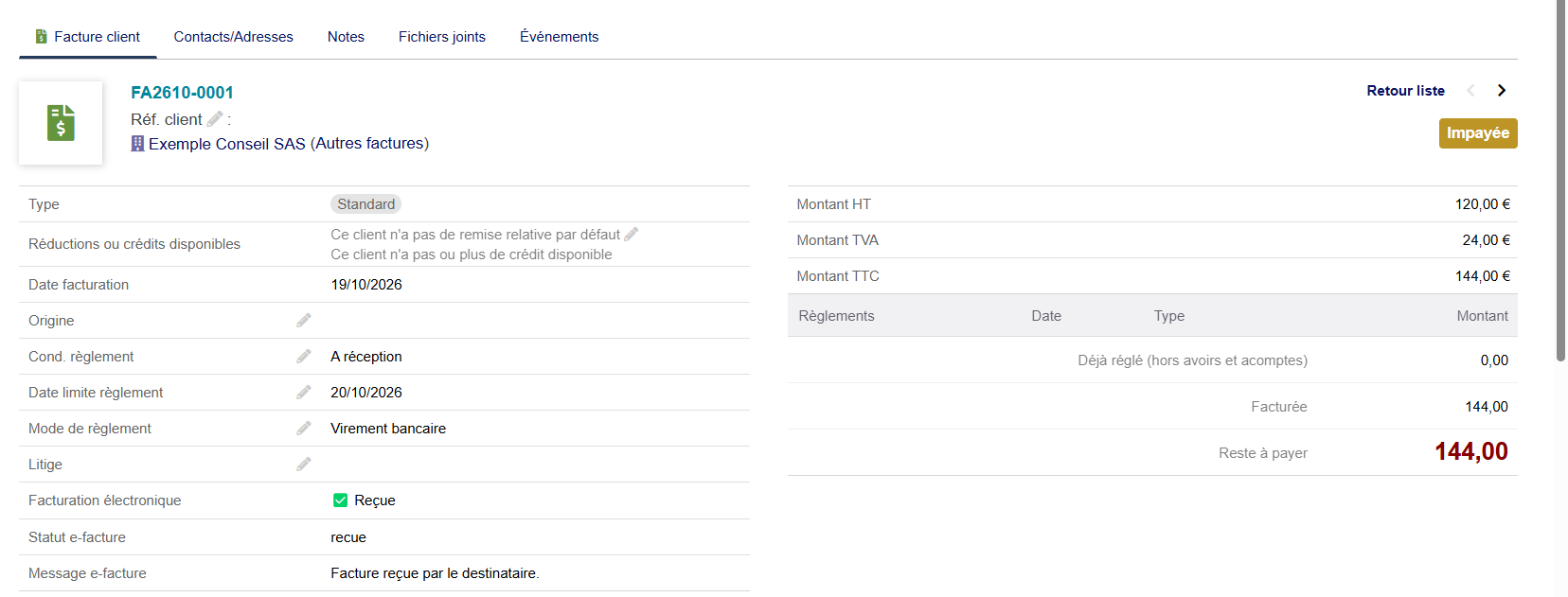Select the A réception payment term
The height and width of the screenshot is (597, 1568).
(x=366, y=357)
